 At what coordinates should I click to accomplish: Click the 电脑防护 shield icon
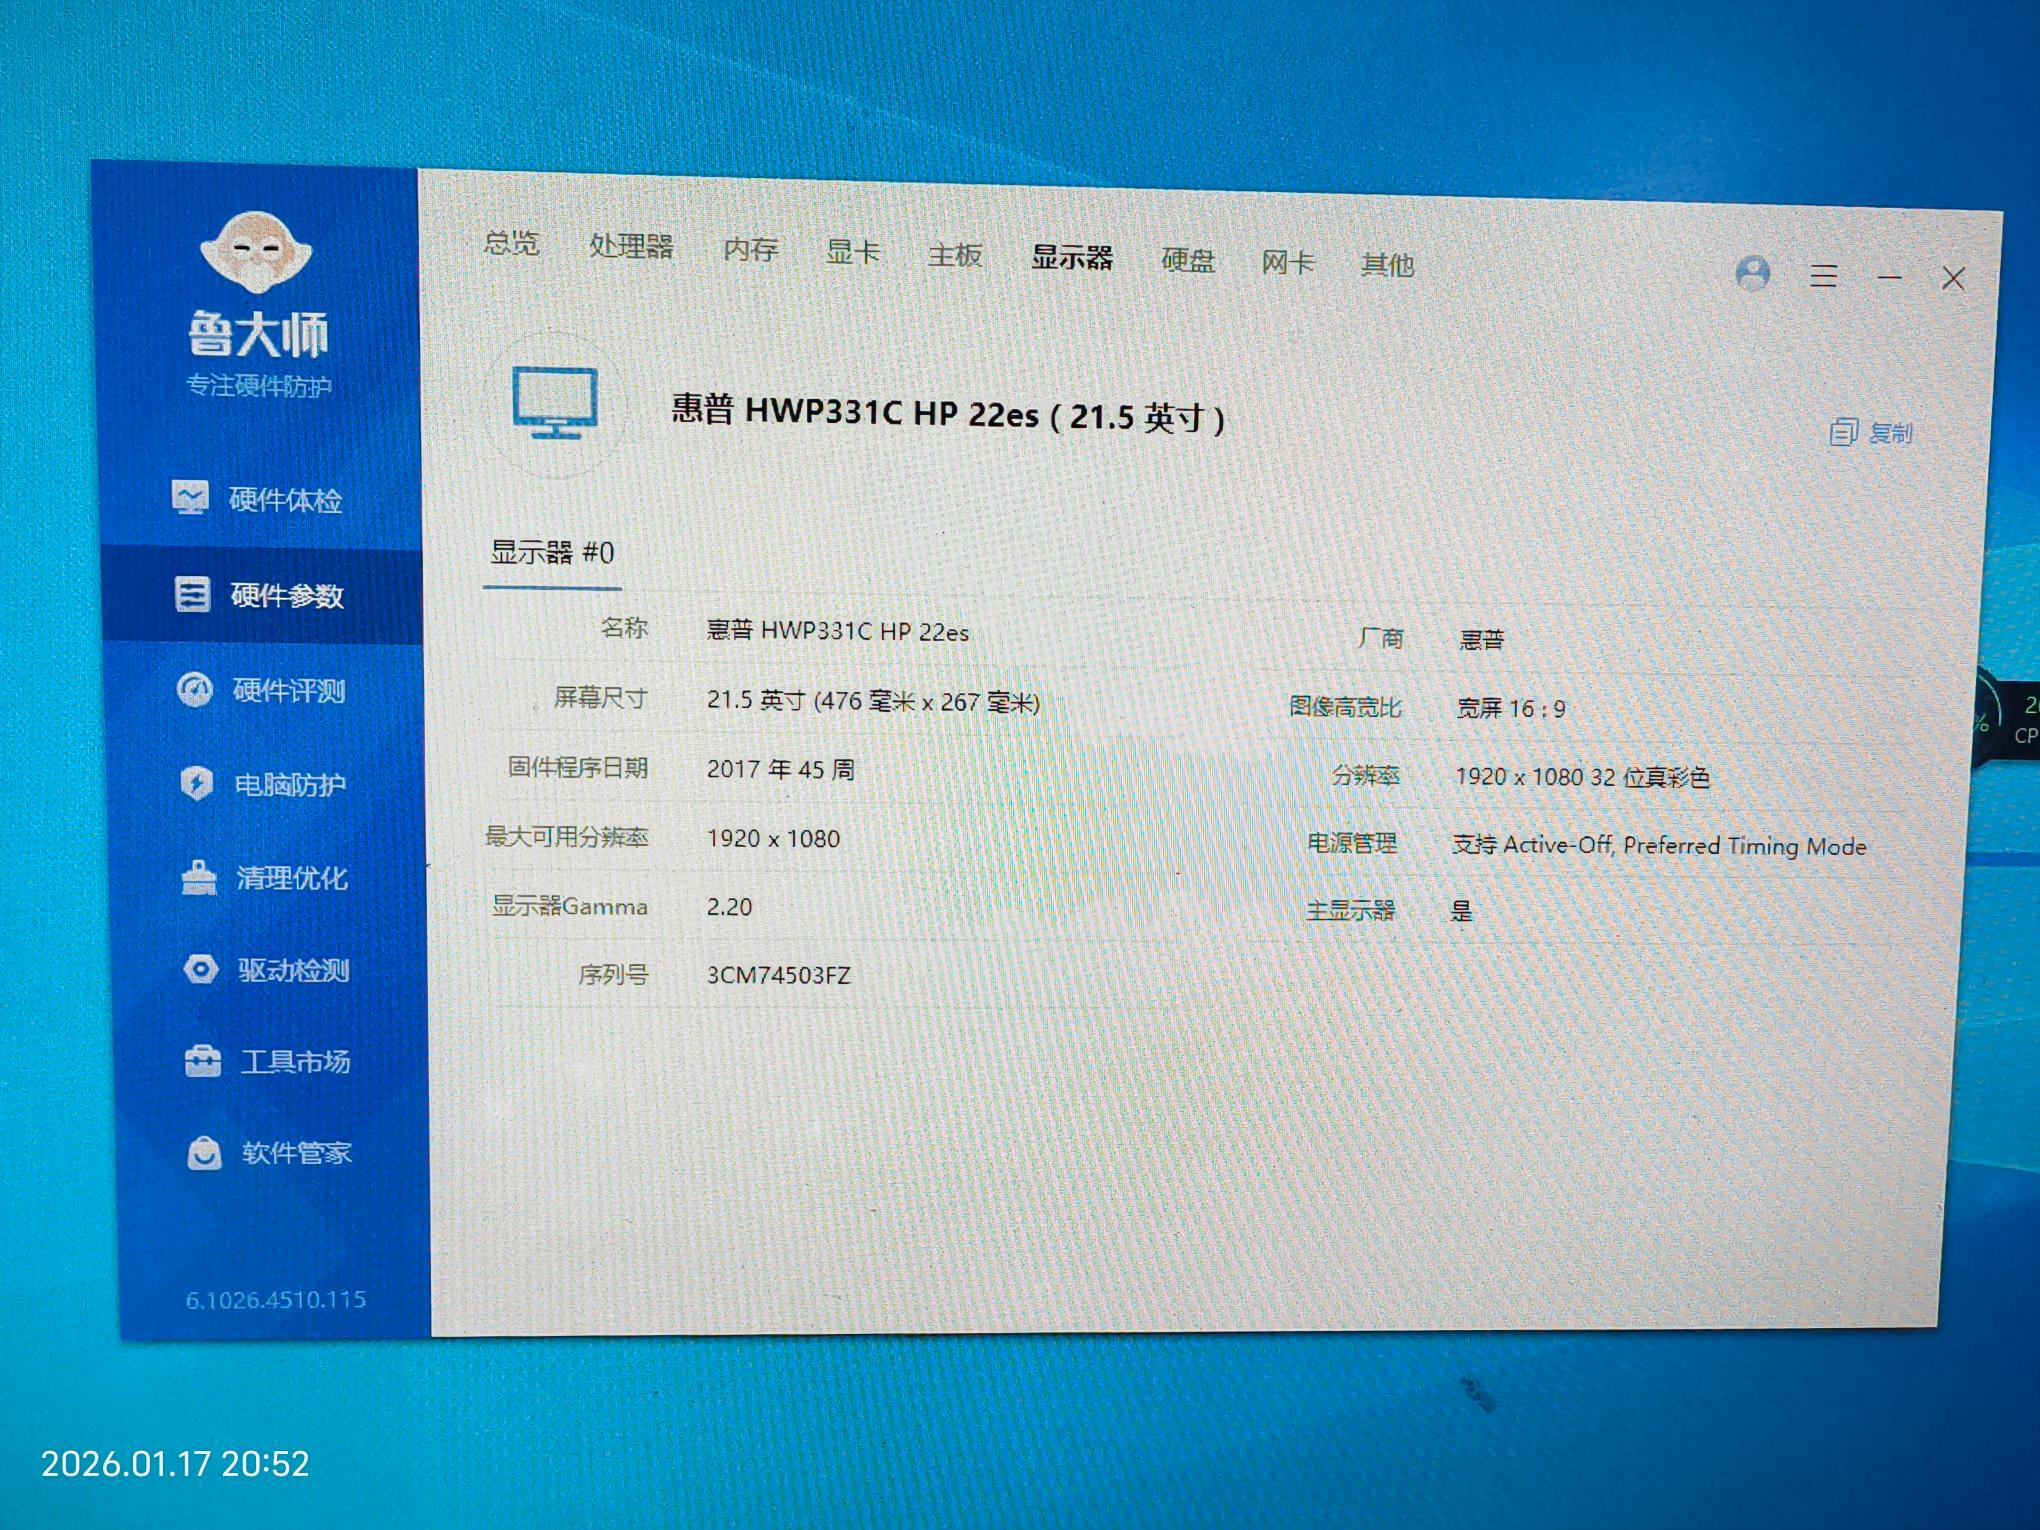click(197, 783)
